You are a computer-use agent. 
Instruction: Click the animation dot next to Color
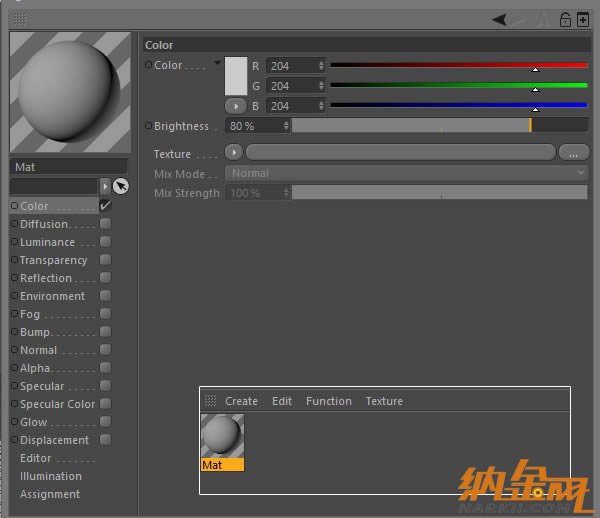tap(148, 65)
